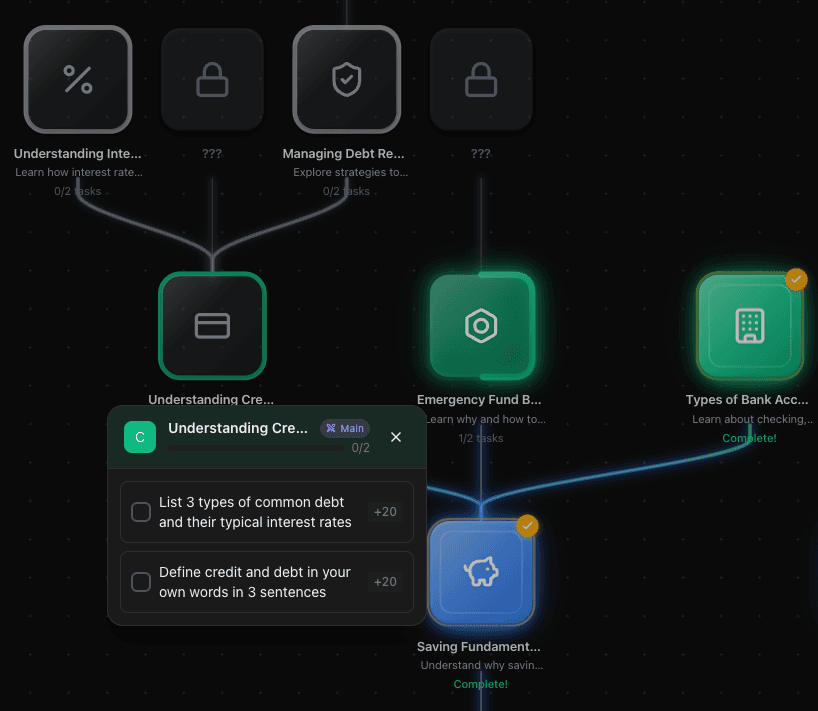Close the Understanding Credit task popup
Screen dimensions: 818x711
pyautogui.click(x=396, y=437)
